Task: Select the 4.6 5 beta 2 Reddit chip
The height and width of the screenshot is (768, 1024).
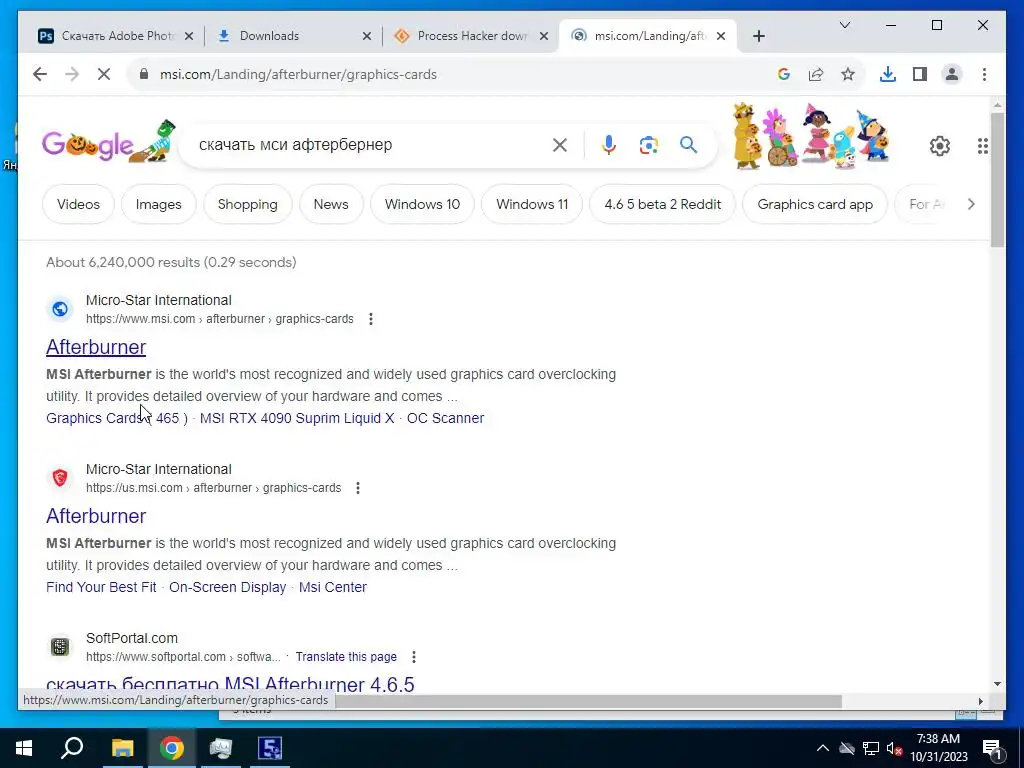Action: tap(663, 204)
